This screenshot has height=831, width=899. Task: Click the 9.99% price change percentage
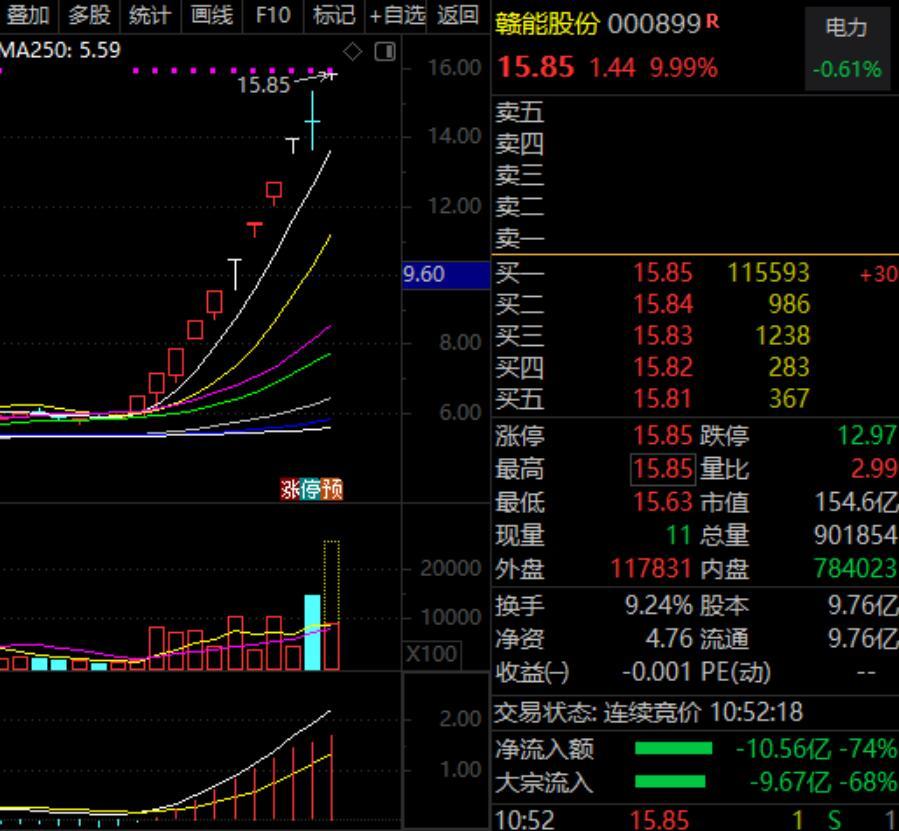683,68
